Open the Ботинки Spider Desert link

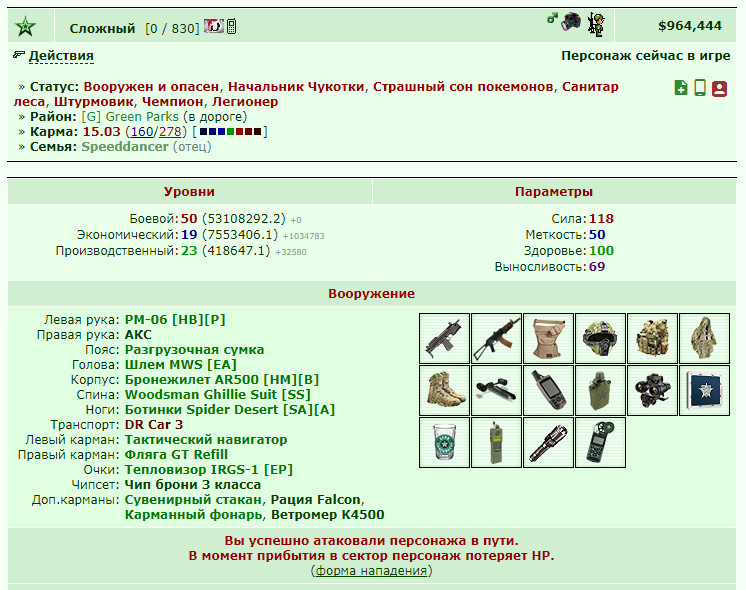[230, 410]
